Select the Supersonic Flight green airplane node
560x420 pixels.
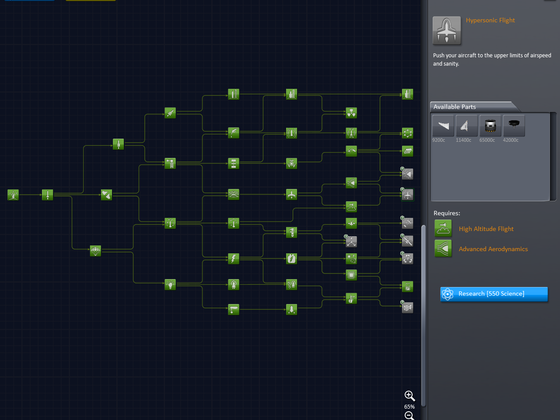coord(291,195)
